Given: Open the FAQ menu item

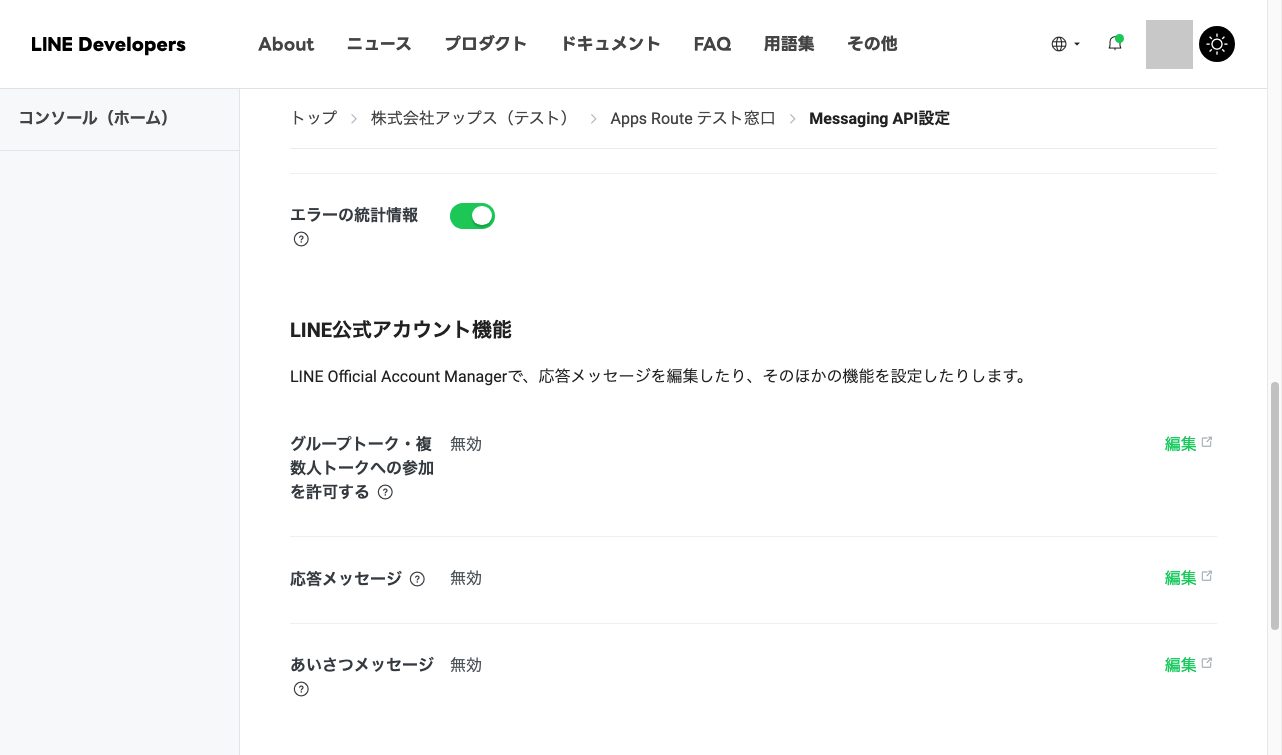Looking at the screenshot, I should [712, 44].
